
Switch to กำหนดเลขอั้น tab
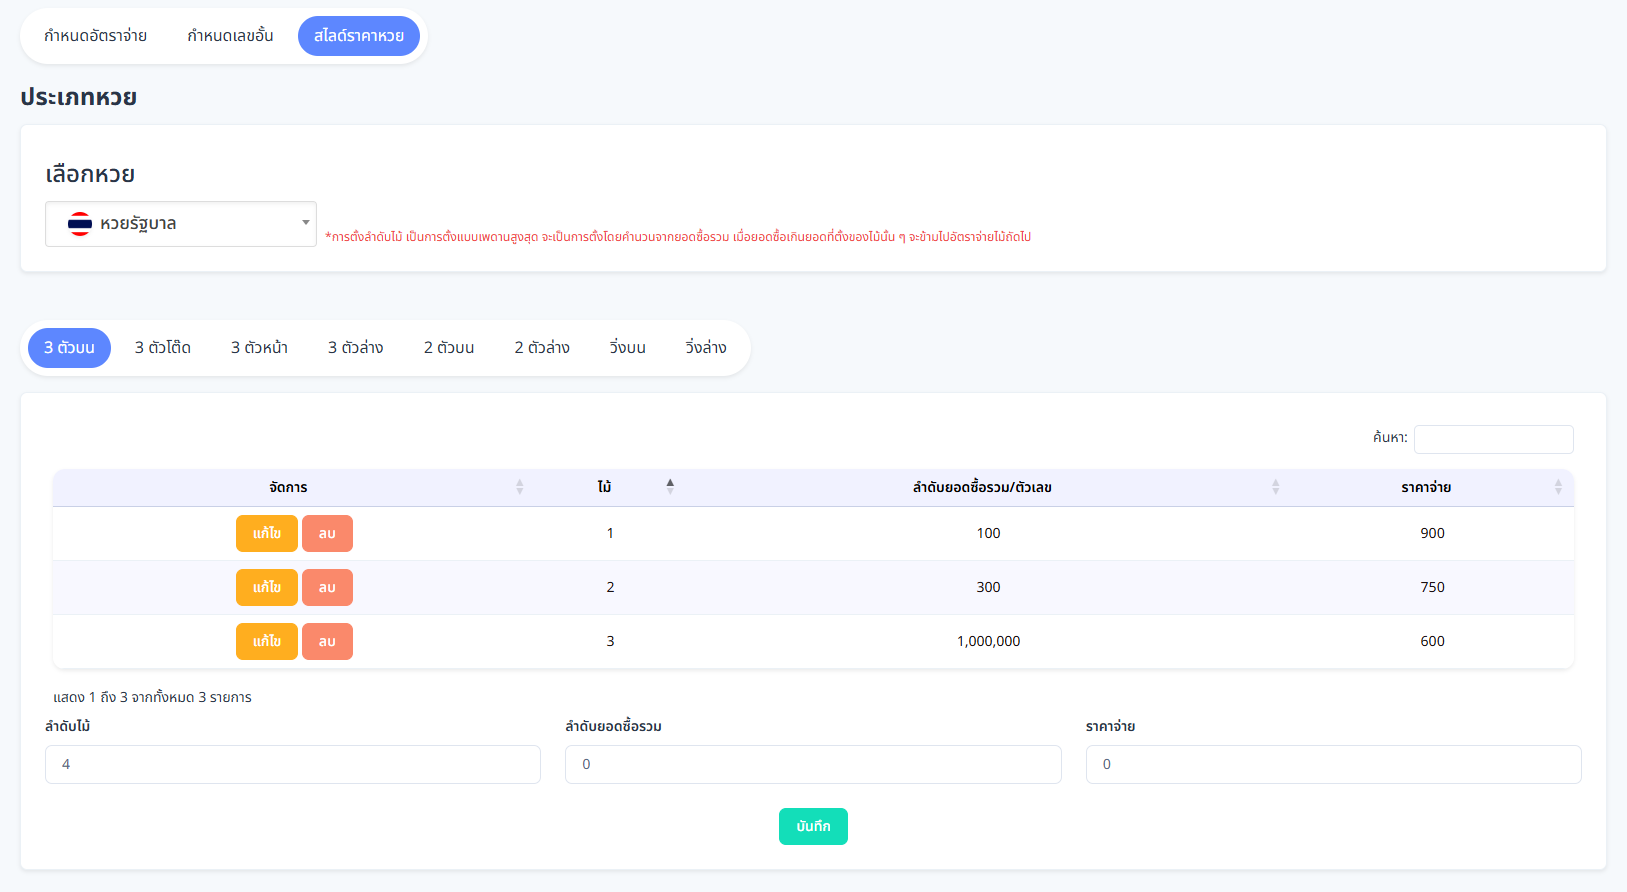[x=230, y=36]
